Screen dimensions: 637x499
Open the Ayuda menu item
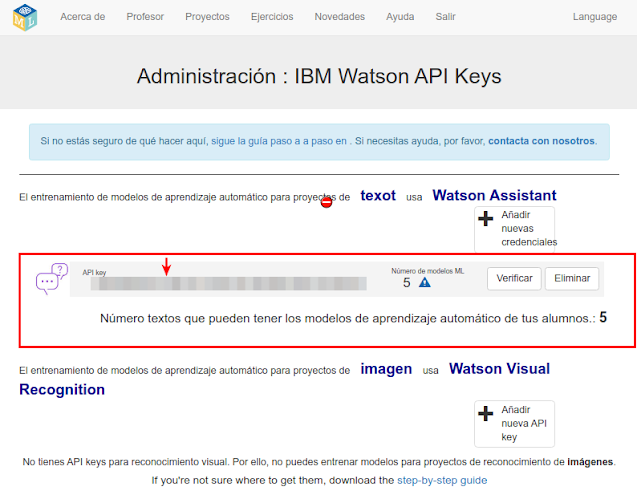pos(400,17)
